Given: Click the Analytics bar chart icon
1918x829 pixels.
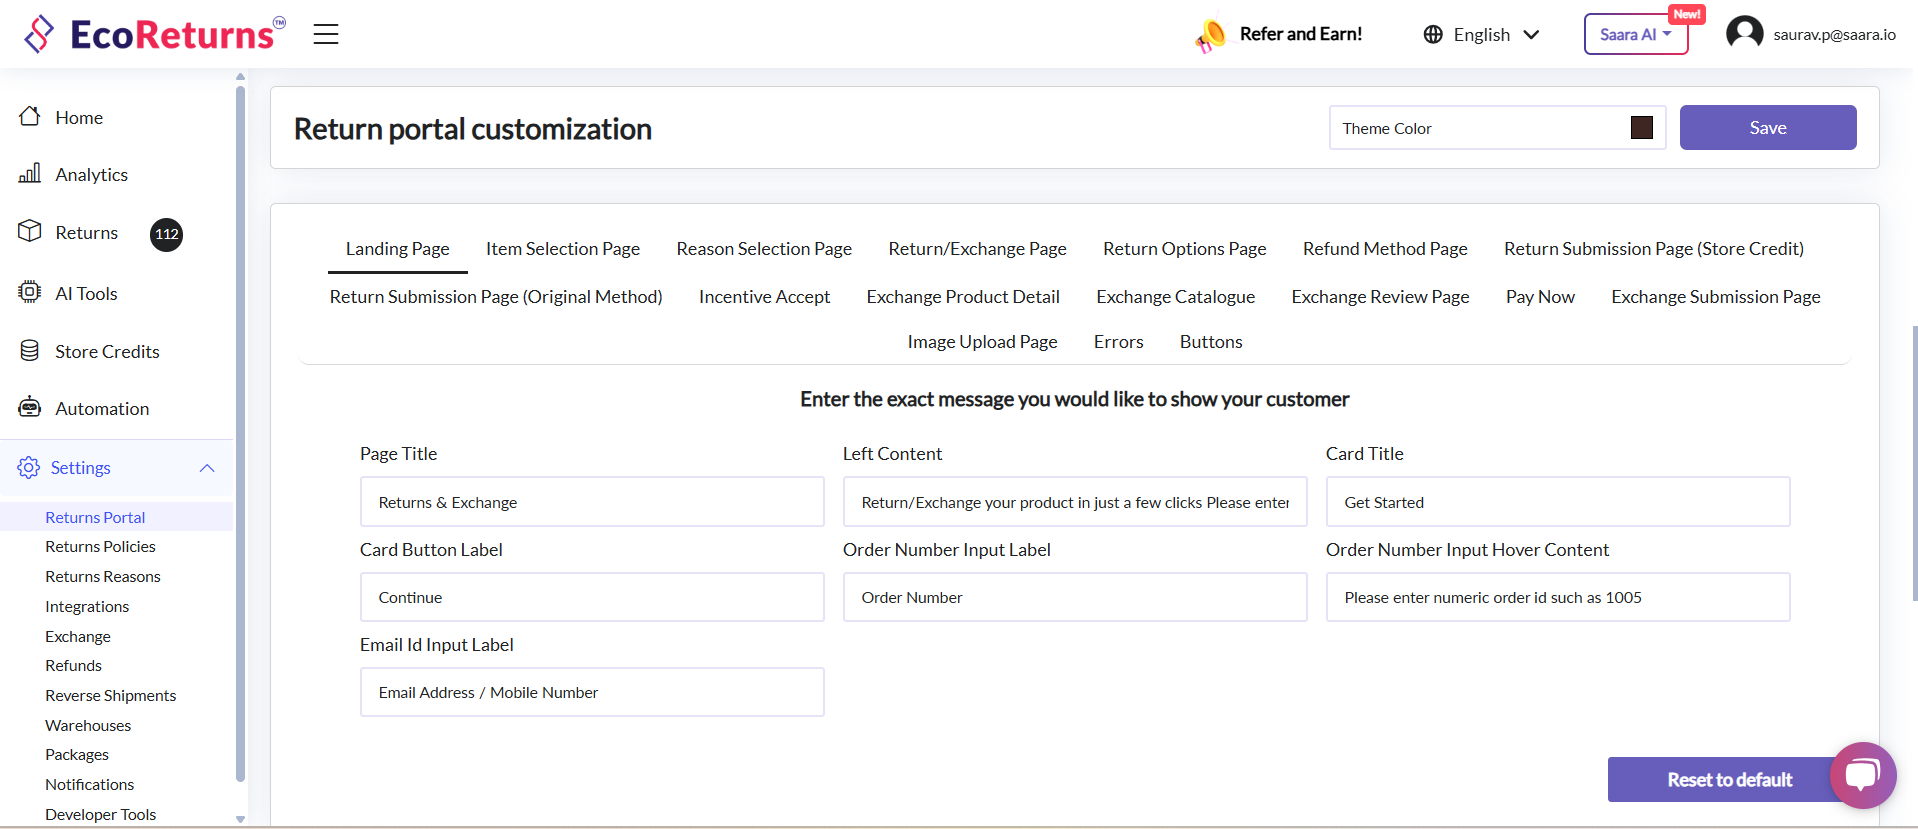Looking at the screenshot, I should coord(30,174).
